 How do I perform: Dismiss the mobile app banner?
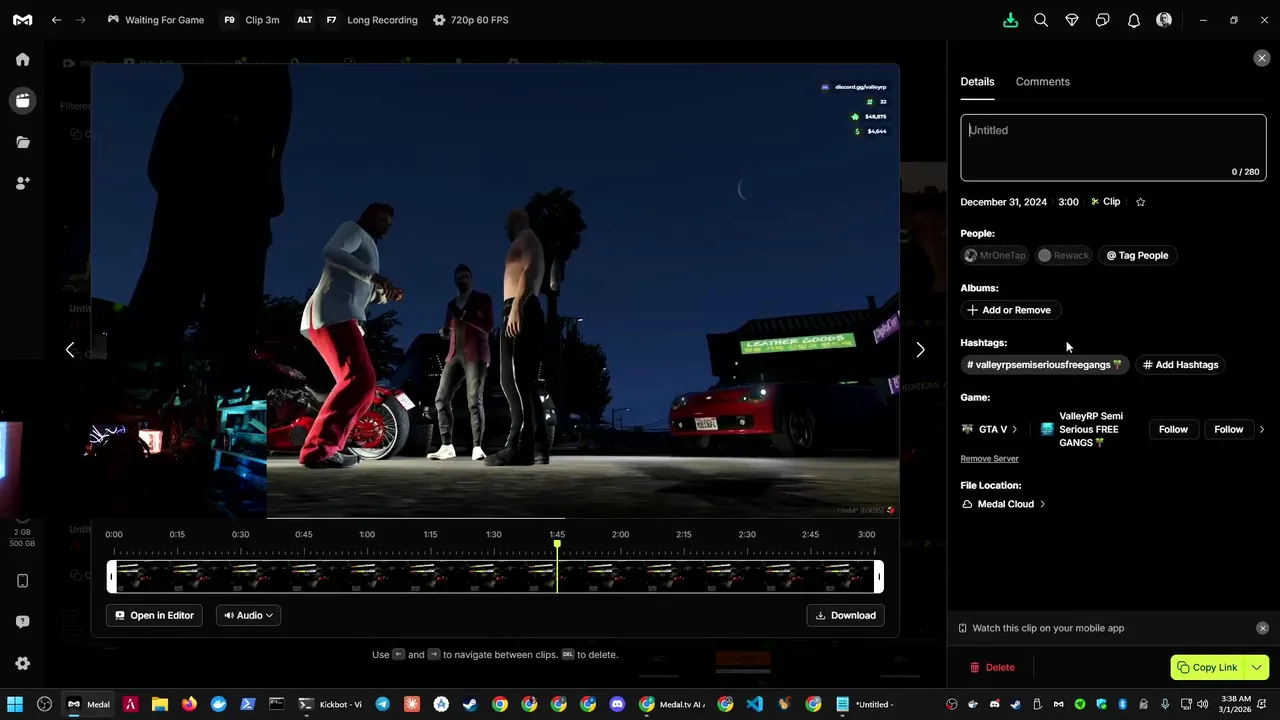1262,628
